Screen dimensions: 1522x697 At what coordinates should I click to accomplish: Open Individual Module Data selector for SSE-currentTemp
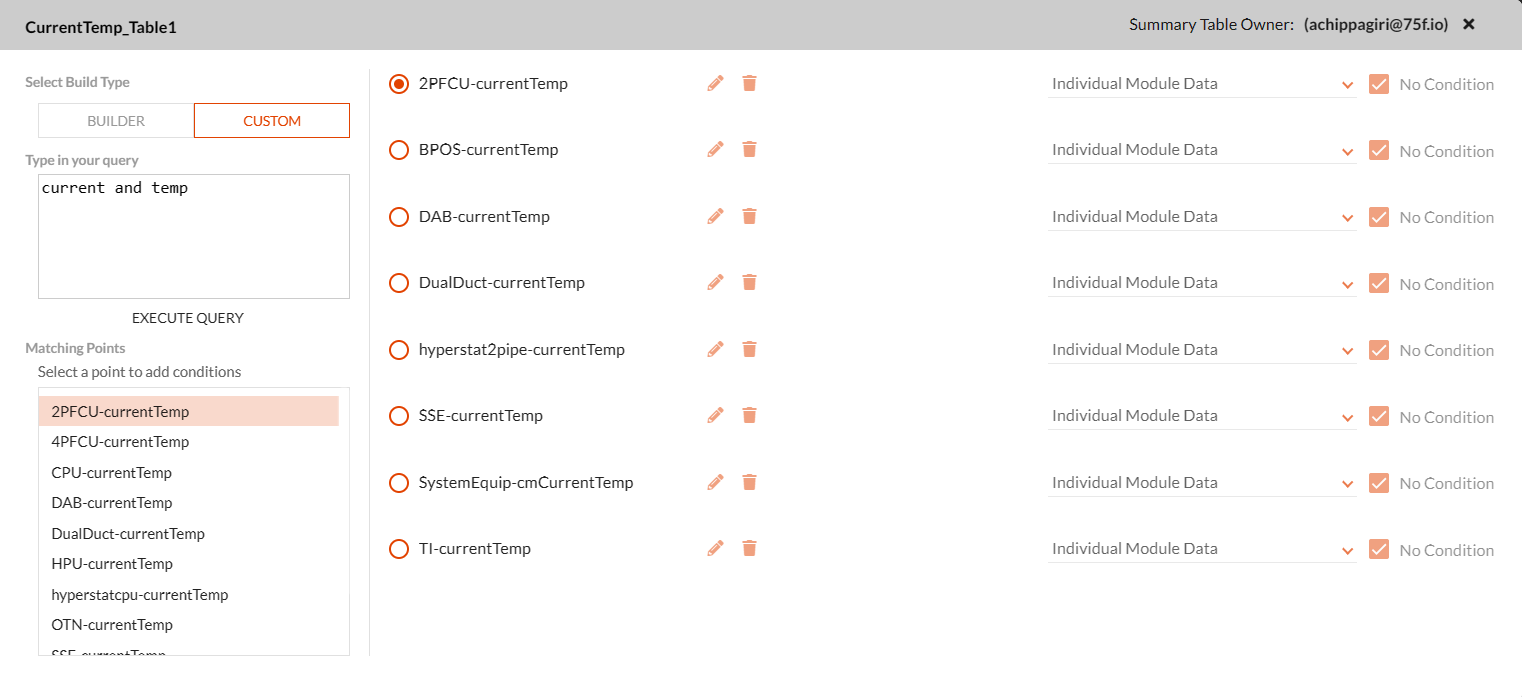[1347, 418]
